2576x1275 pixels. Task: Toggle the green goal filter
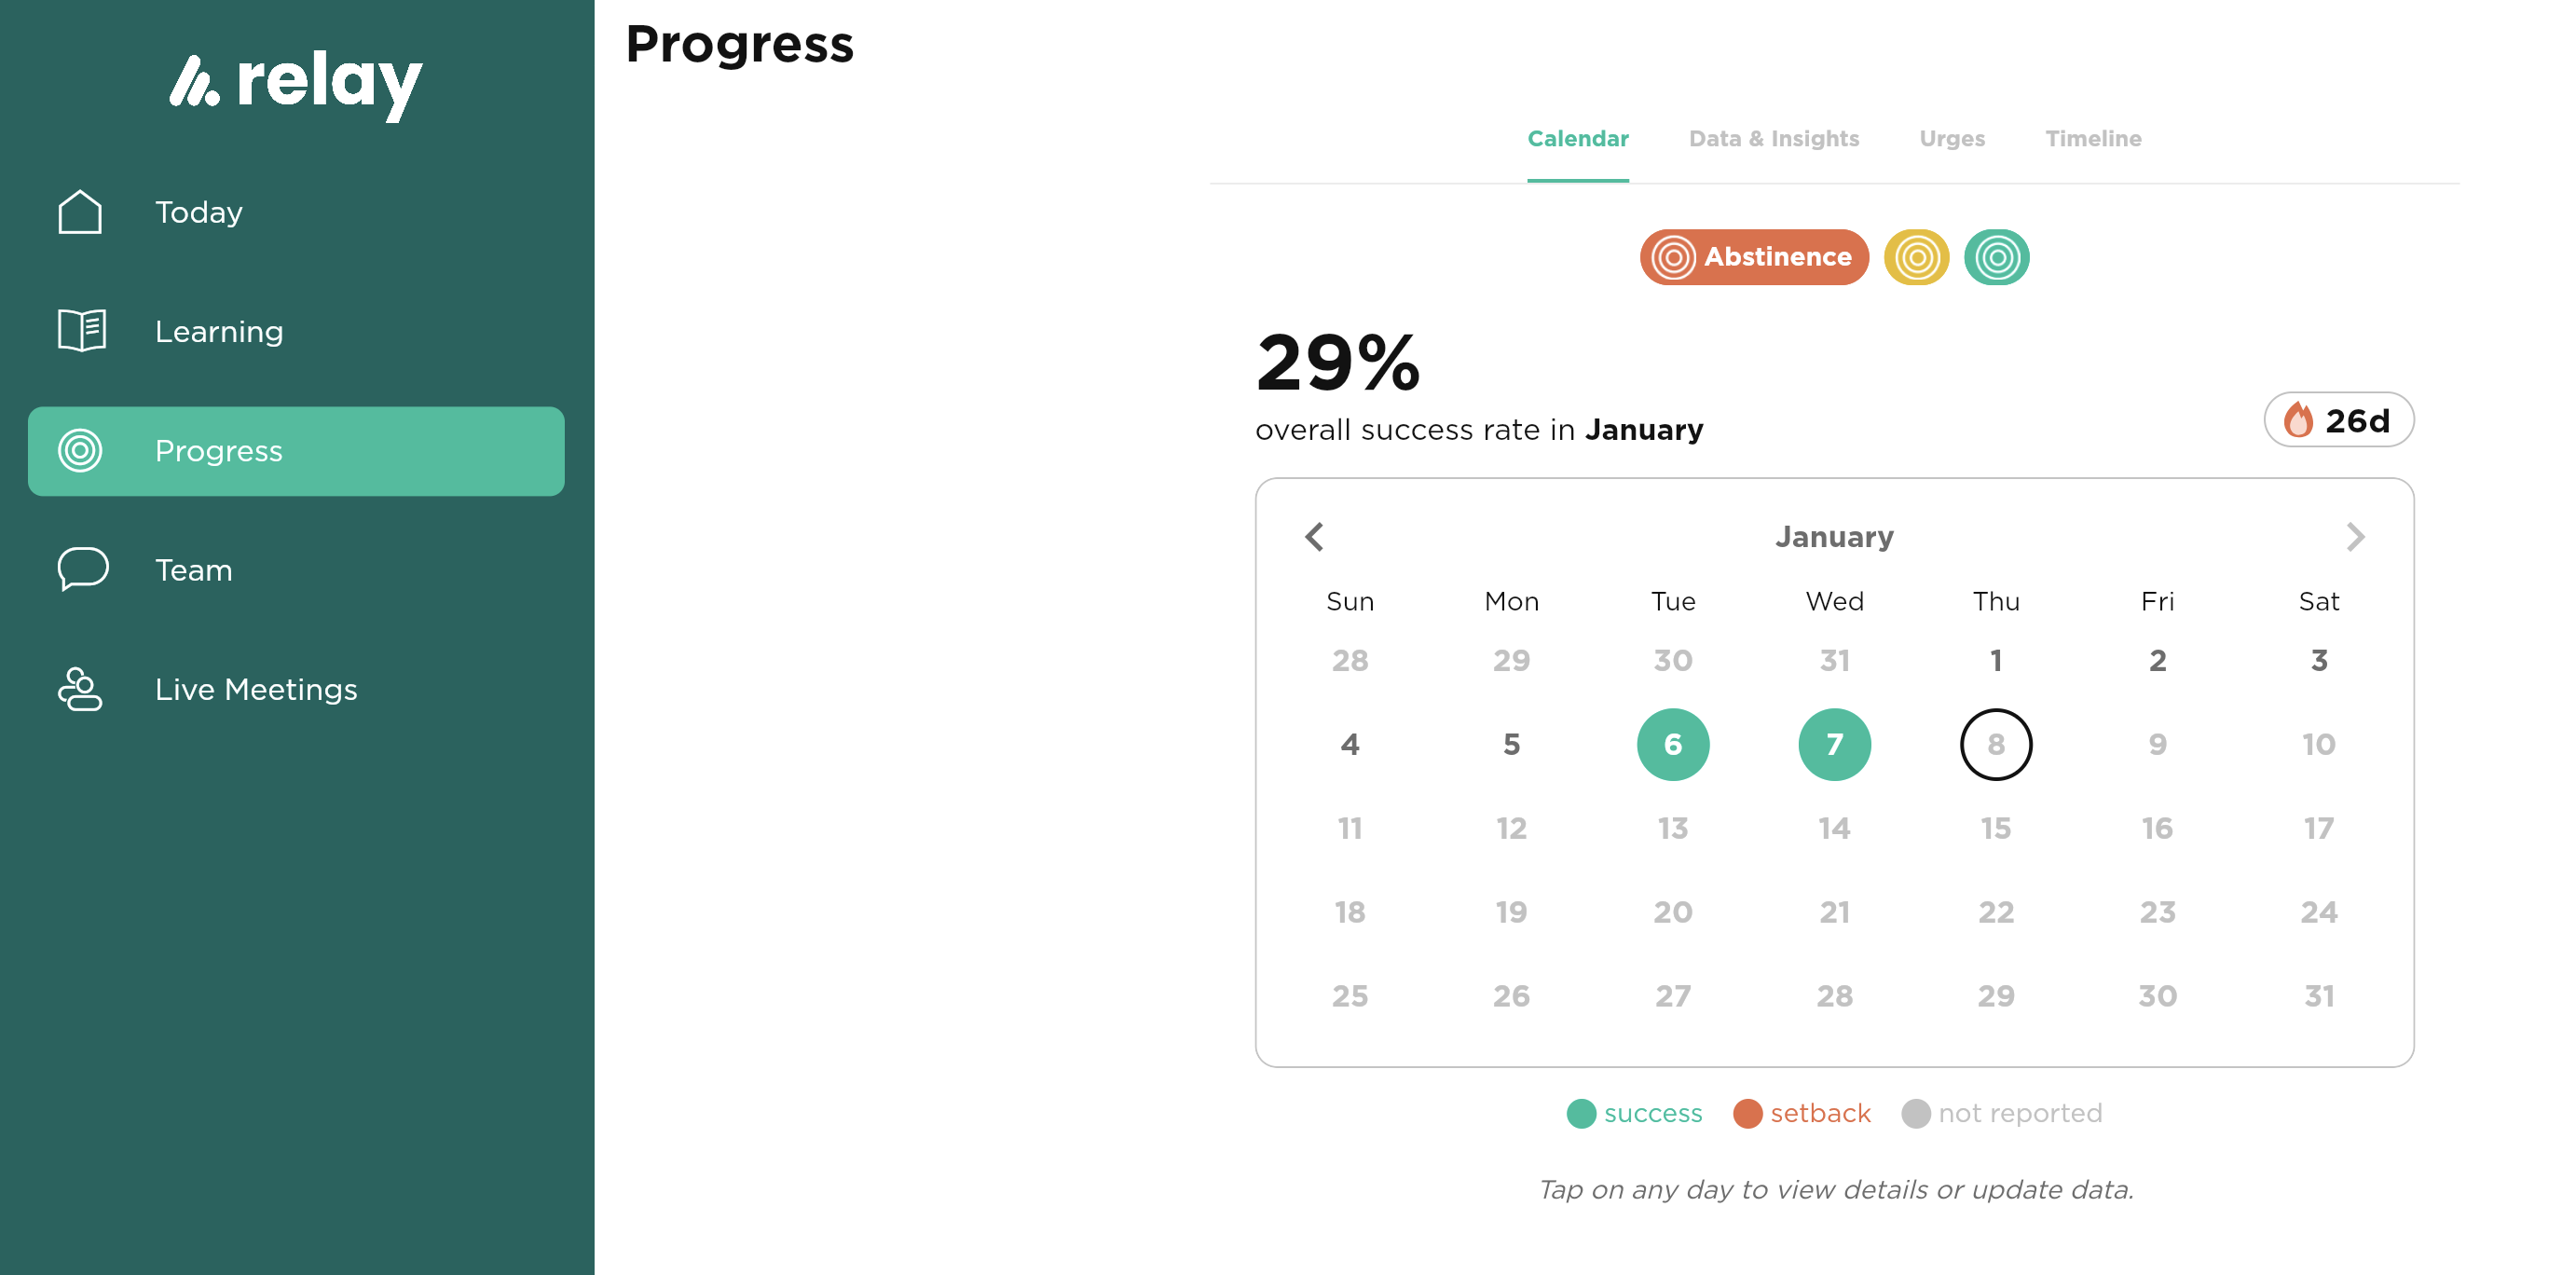click(x=1996, y=257)
